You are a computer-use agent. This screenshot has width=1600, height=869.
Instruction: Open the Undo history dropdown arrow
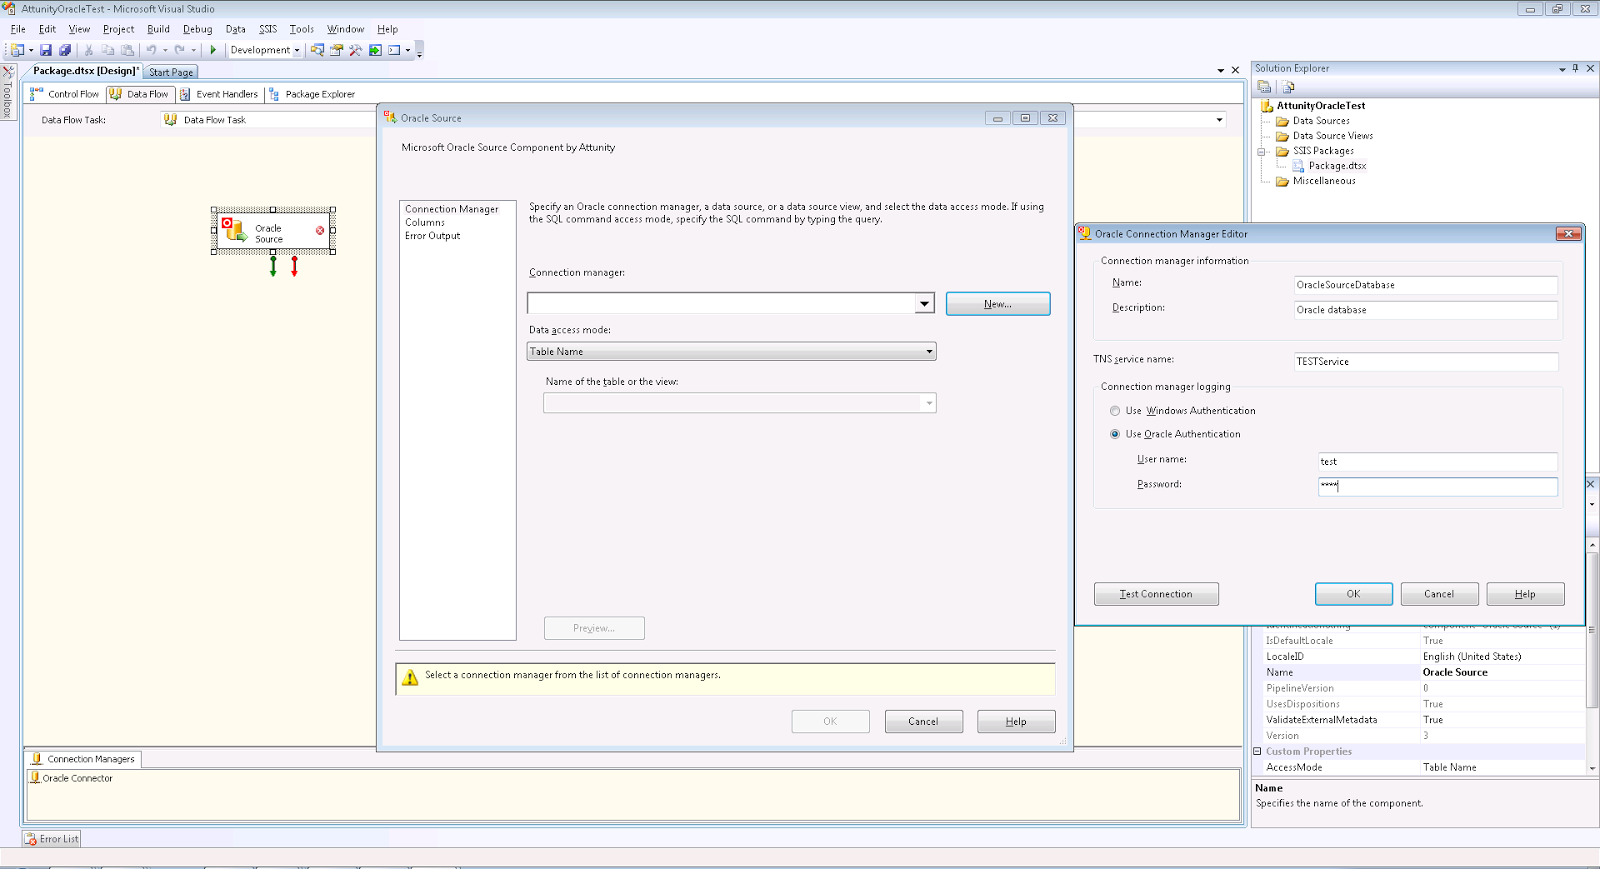pyautogui.click(x=165, y=50)
